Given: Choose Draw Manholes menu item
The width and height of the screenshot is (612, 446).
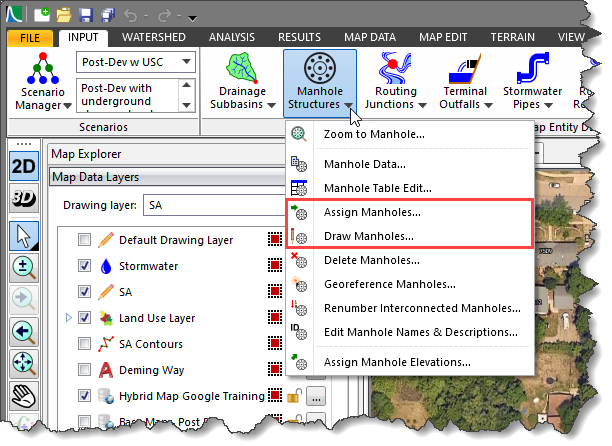Looking at the screenshot, I should pyautogui.click(x=410, y=236).
